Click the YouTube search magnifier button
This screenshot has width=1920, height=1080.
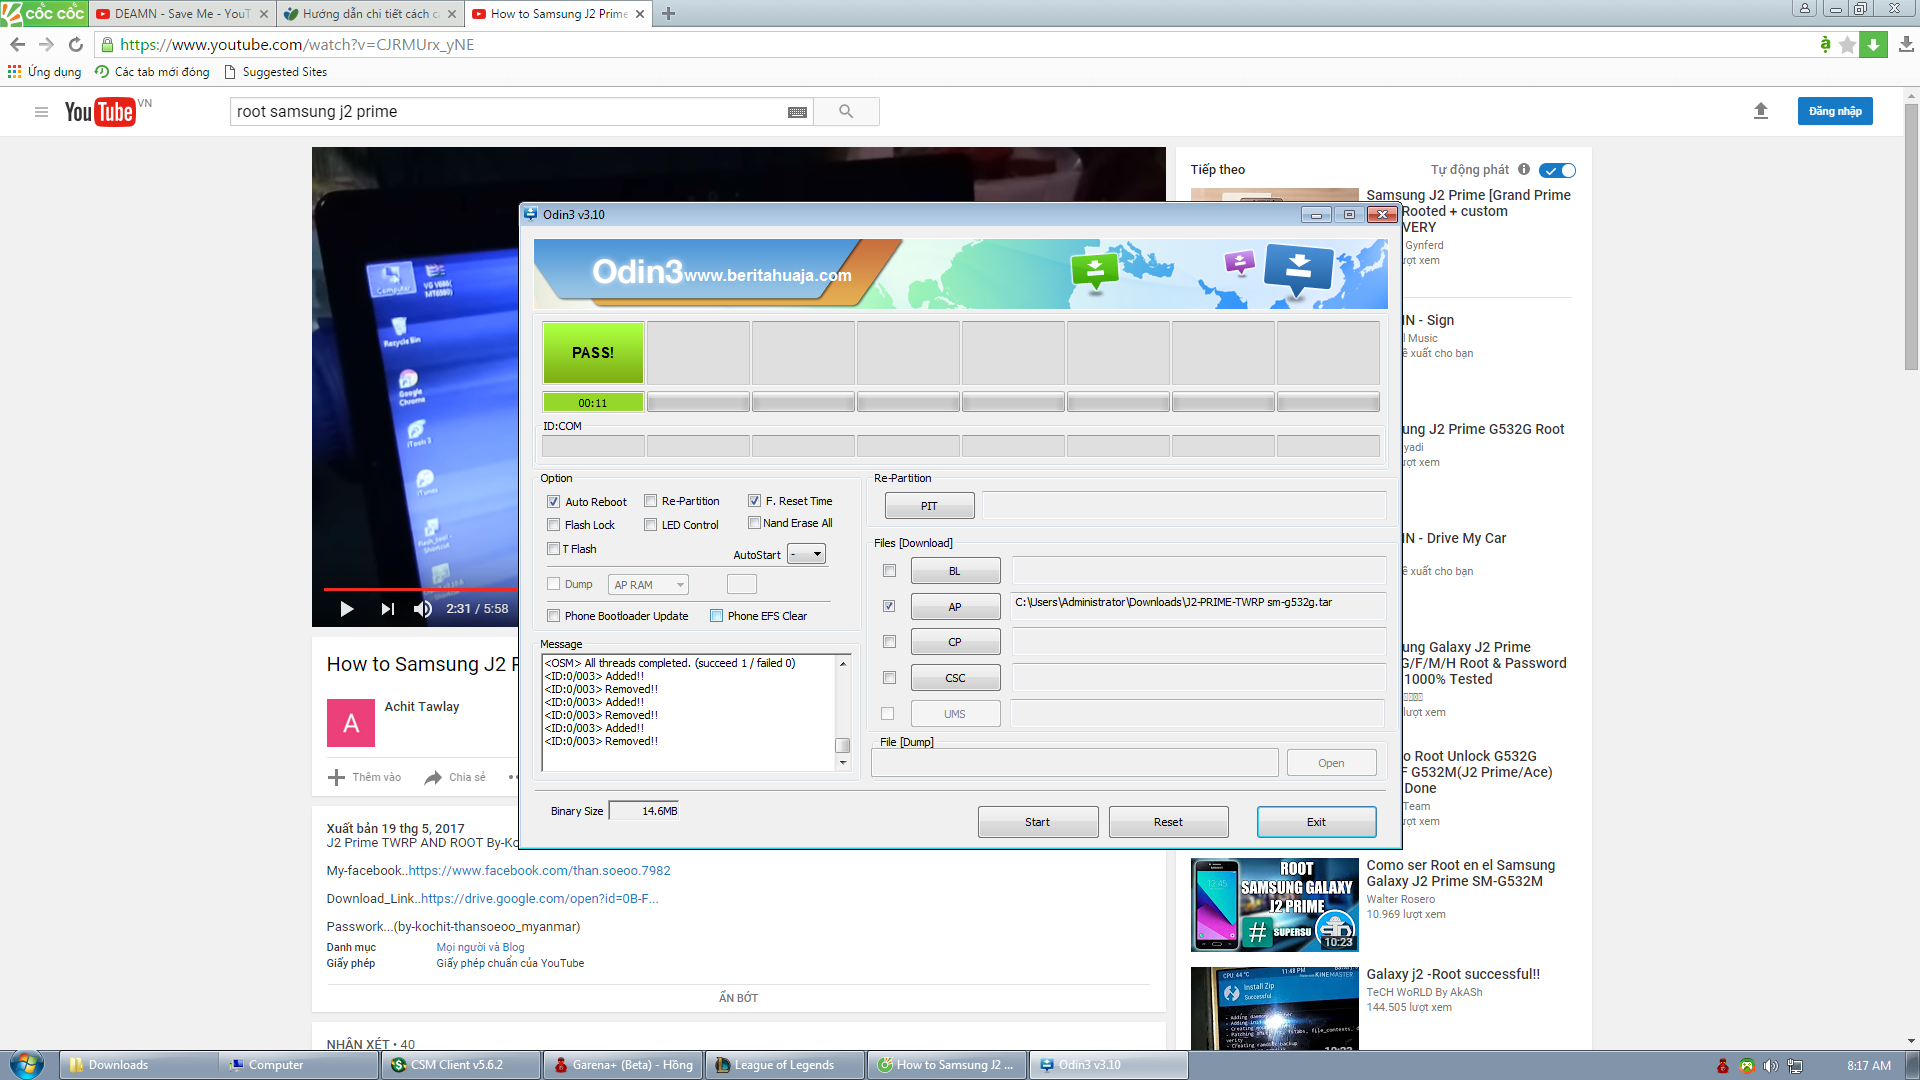pyautogui.click(x=846, y=111)
